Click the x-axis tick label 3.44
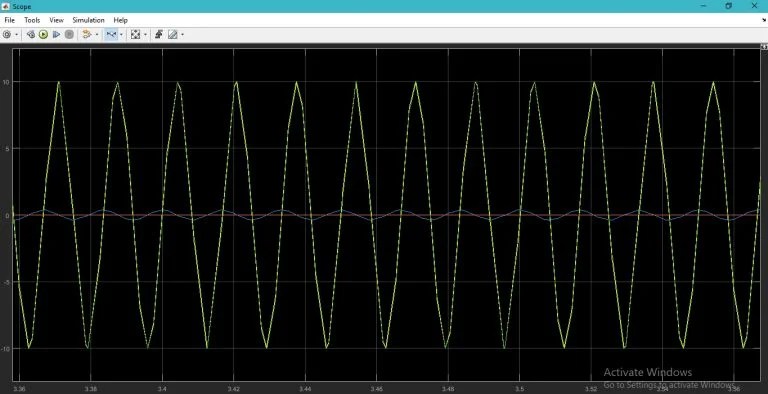 click(x=305, y=389)
